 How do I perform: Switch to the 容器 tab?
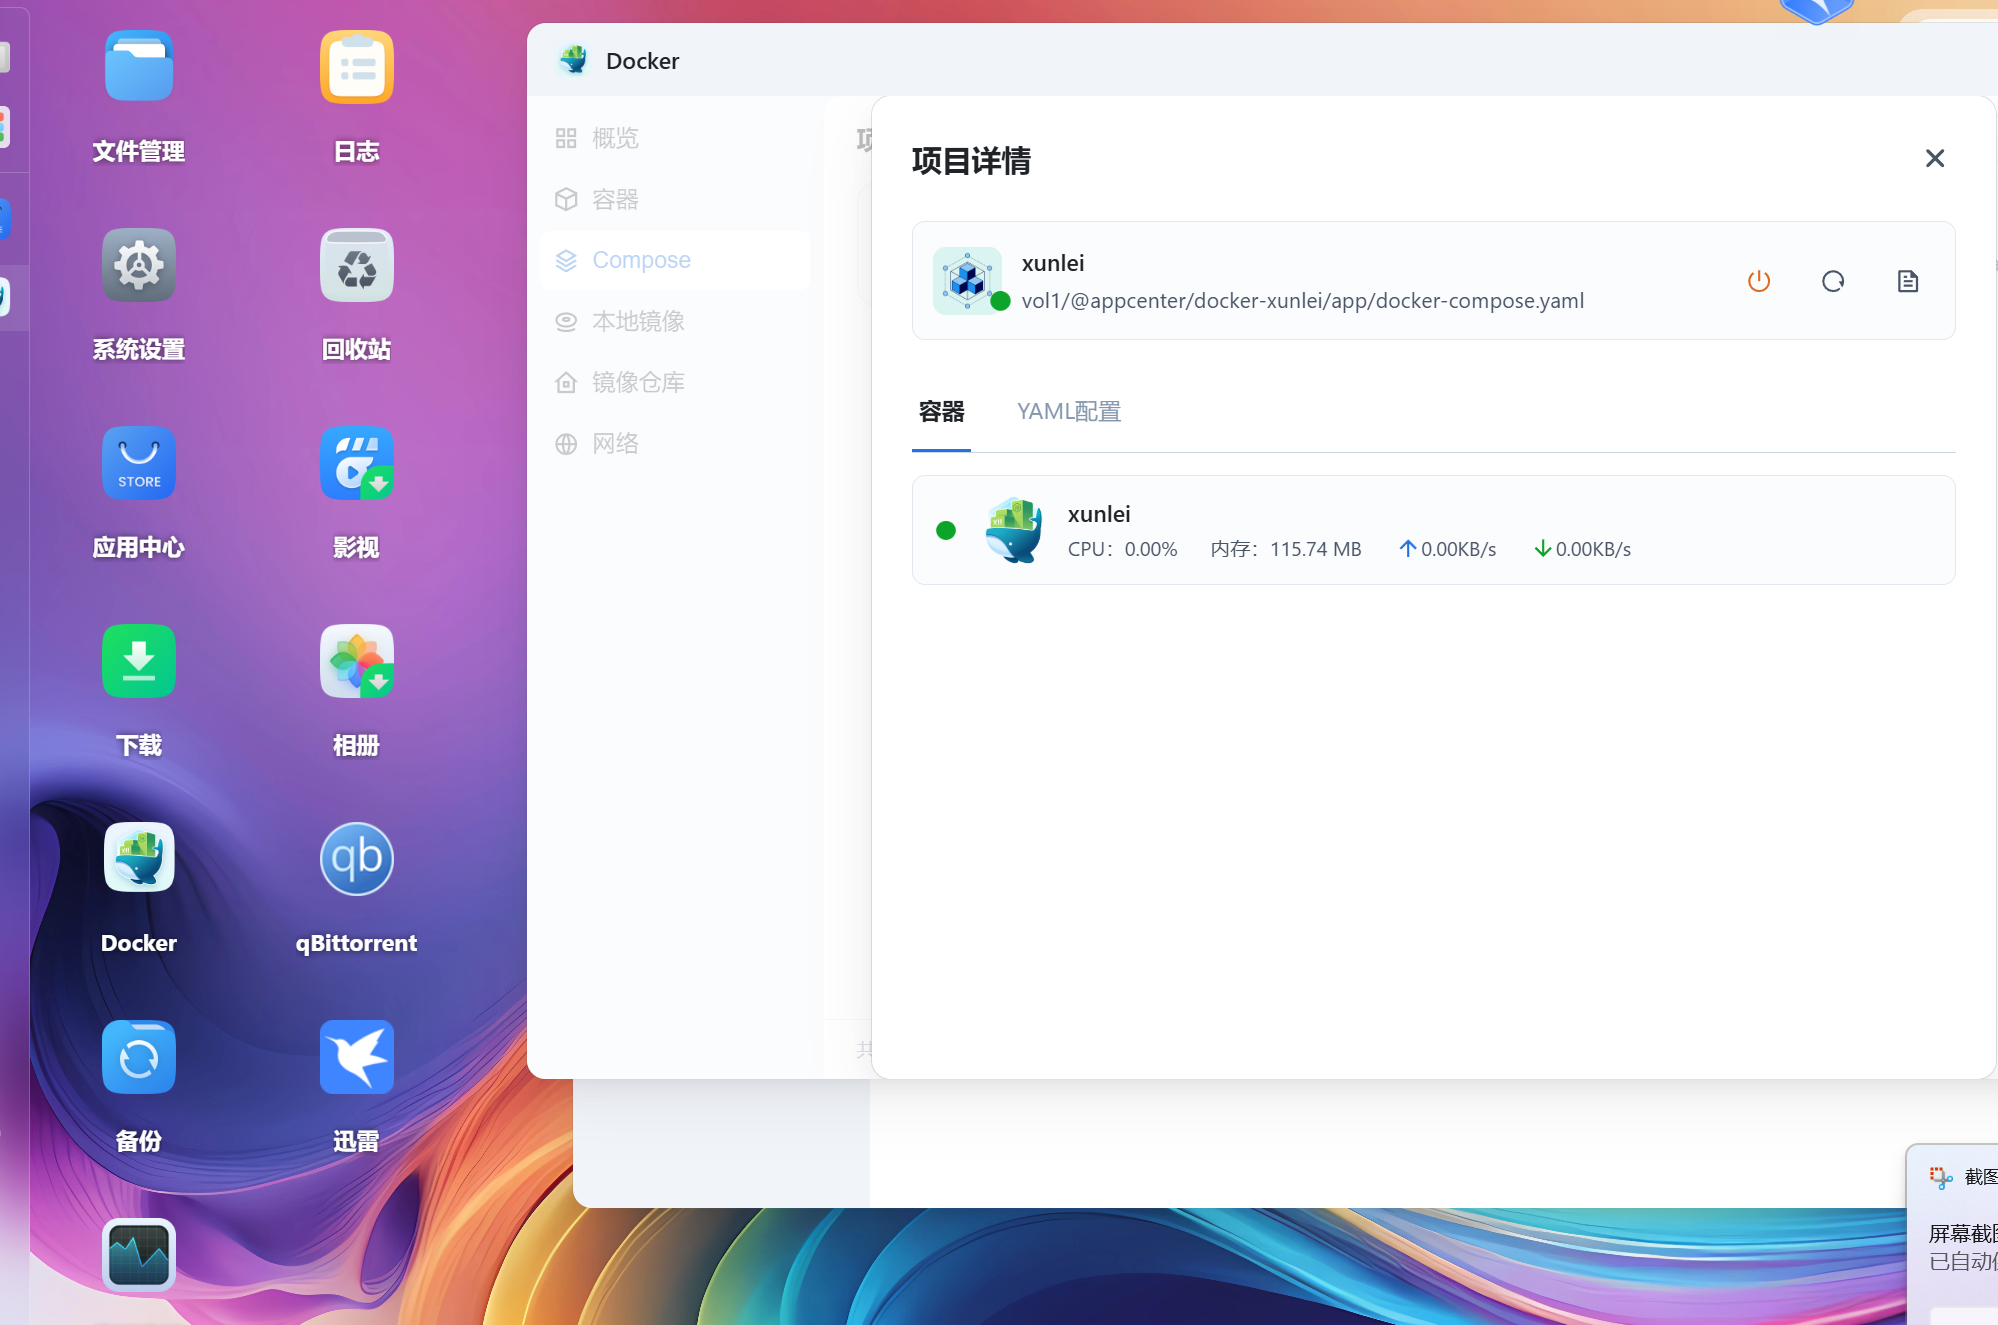941,412
